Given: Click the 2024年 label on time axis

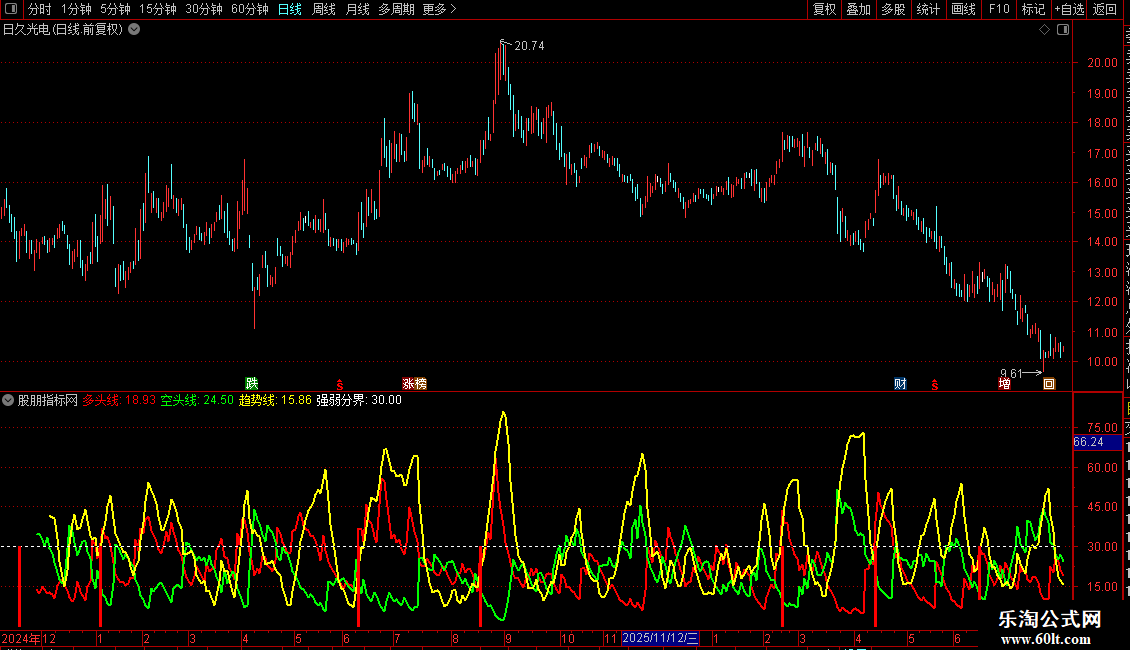Looking at the screenshot, I should (x=21, y=638).
